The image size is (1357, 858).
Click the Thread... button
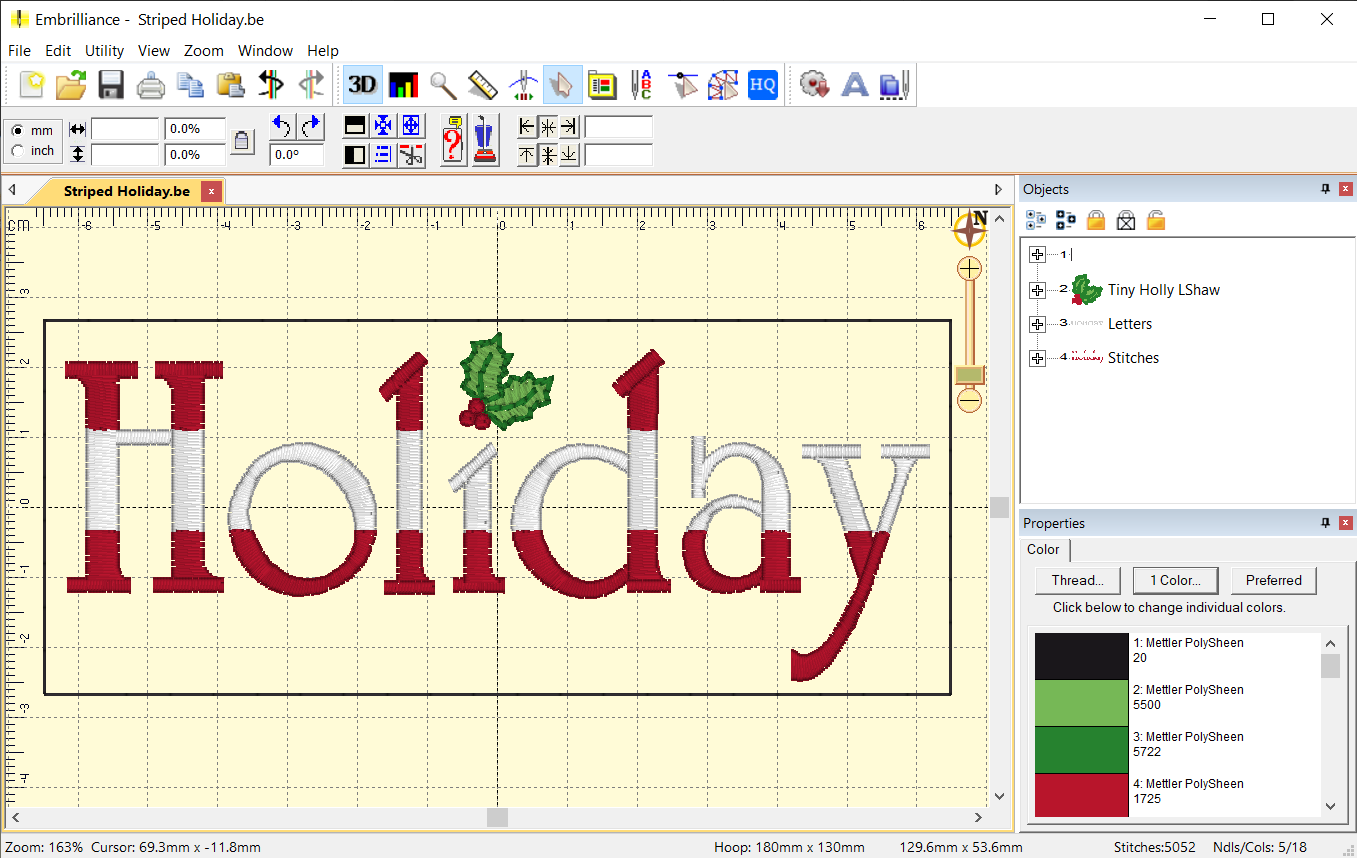[1077, 580]
